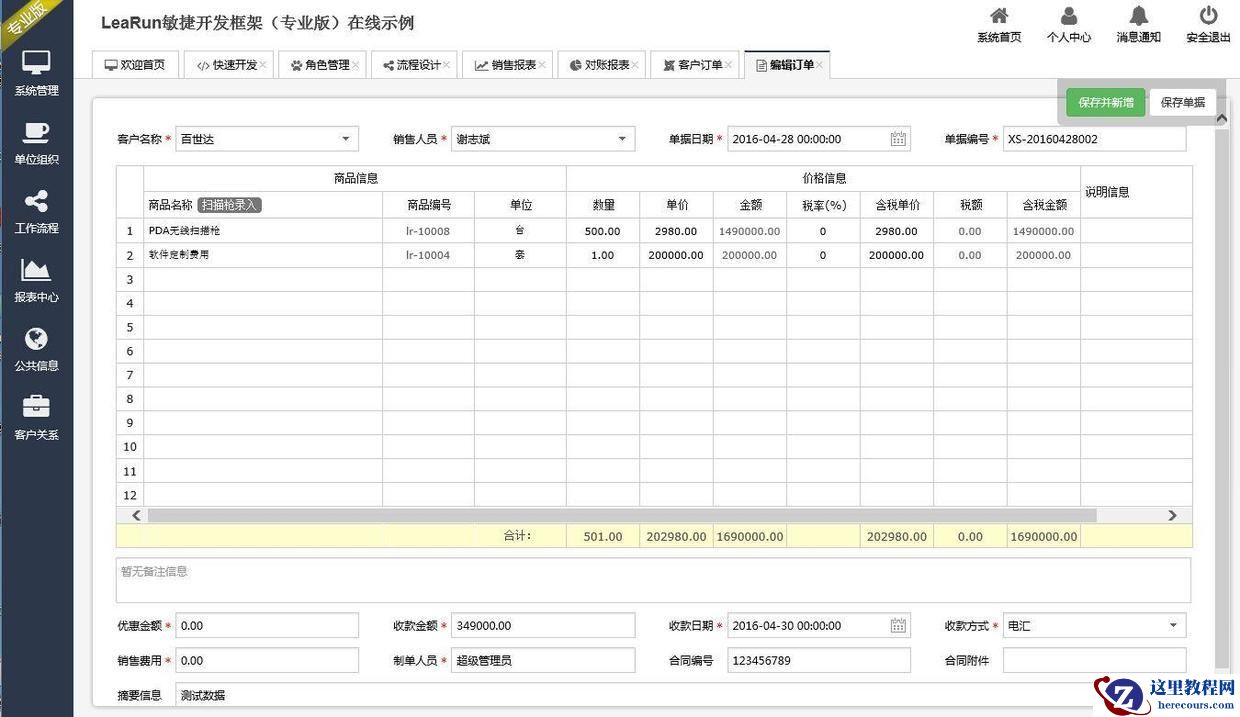Click the 保存单据 button
1240x717 pixels.
point(1182,102)
